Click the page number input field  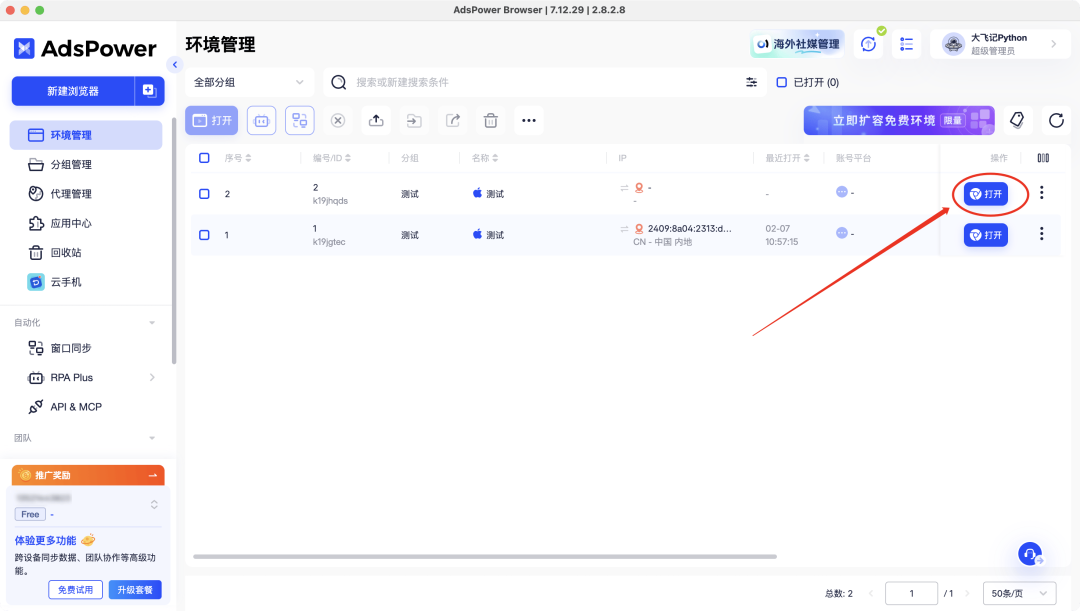[911, 593]
